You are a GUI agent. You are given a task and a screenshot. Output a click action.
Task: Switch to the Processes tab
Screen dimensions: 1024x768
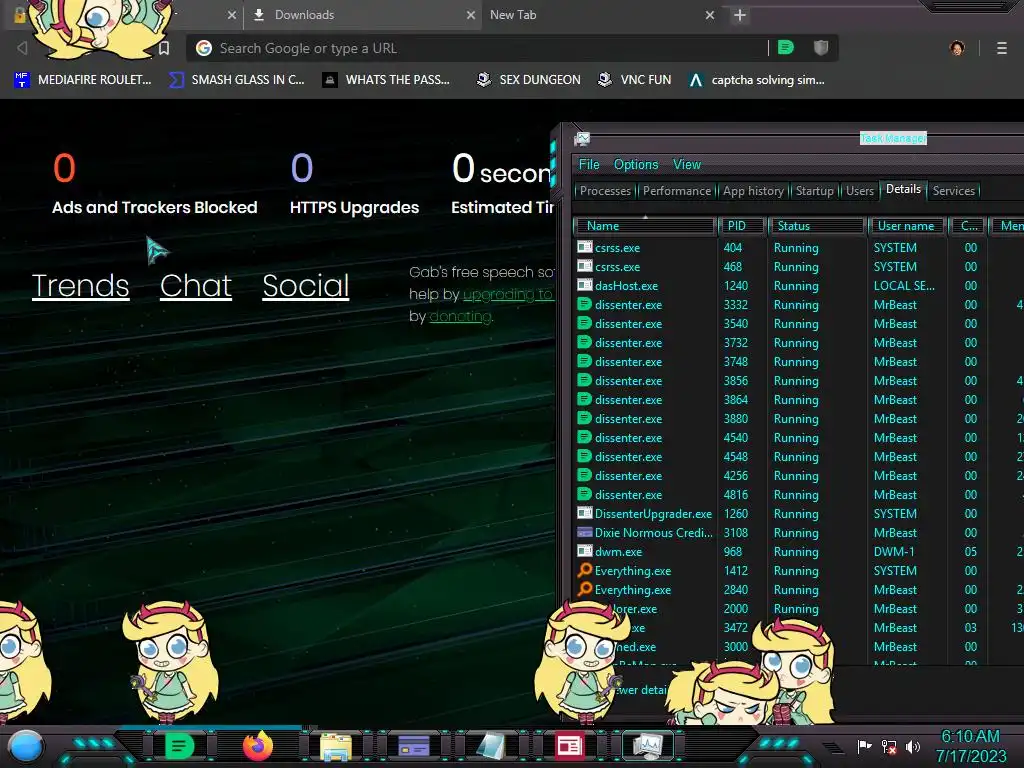[x=605, y=191]
